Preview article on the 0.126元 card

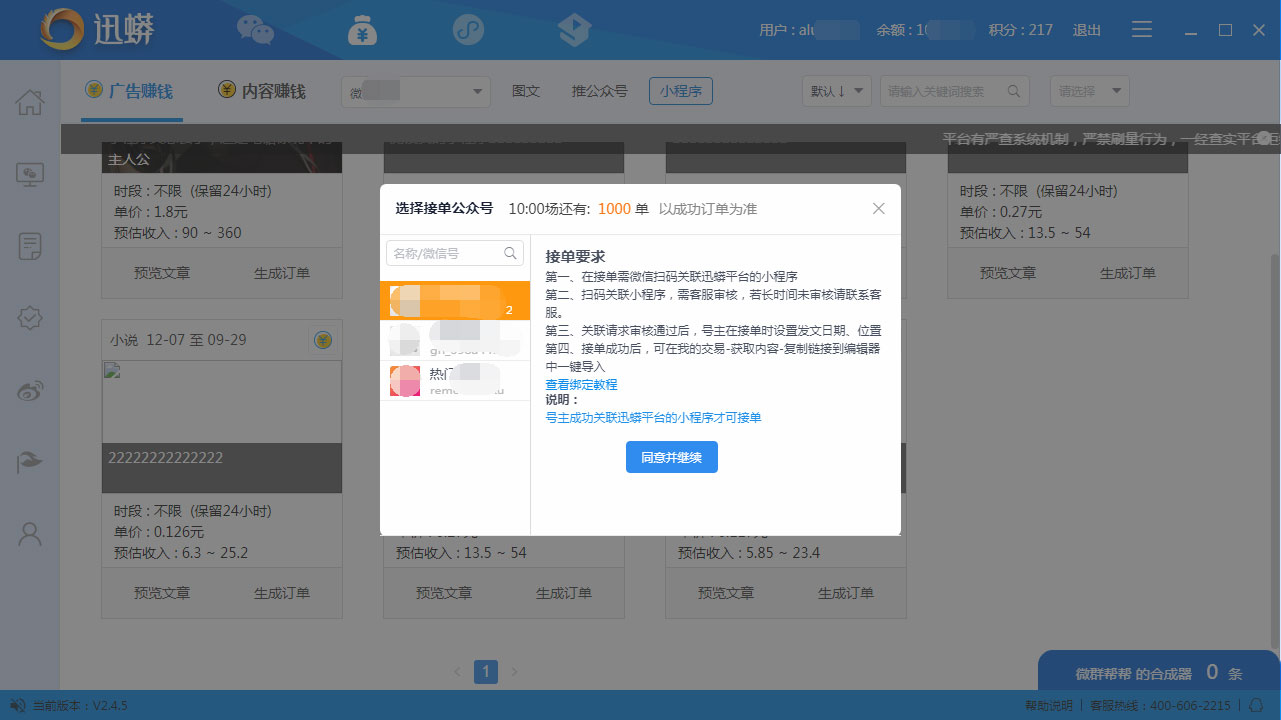pos(162,593)
